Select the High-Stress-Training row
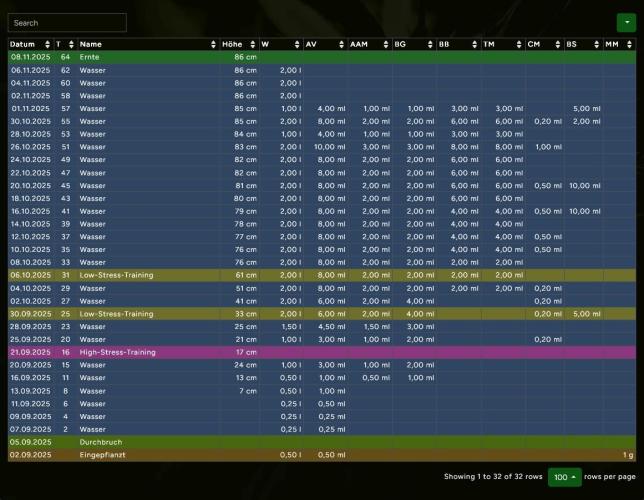The width and height of the screenshot is (644, 500). (x=116, y=352)
